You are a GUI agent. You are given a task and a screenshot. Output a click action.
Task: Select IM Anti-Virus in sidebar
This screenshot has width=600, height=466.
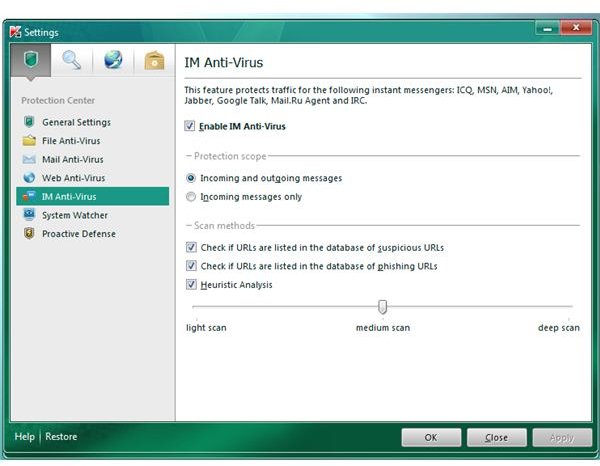click(x=93, y=196)
